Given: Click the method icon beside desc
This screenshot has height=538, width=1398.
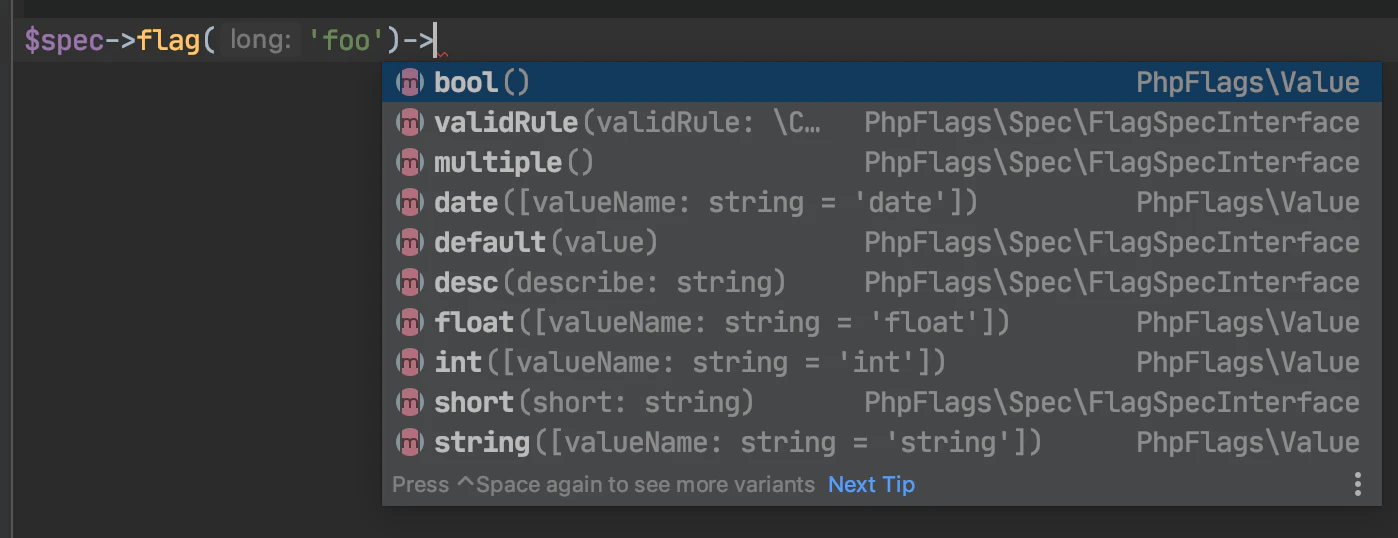Looking at the screenshot, I should coord(410,282).
